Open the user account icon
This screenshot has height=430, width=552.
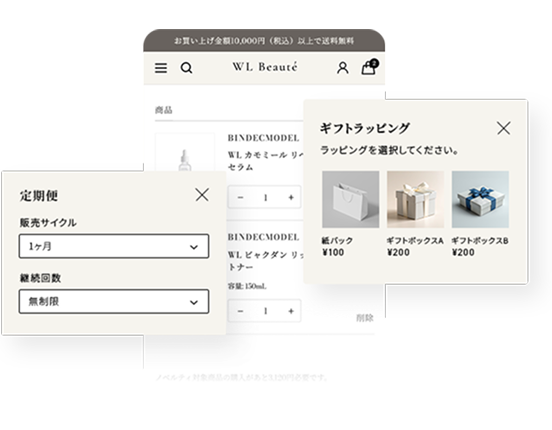tap(343, 68)
